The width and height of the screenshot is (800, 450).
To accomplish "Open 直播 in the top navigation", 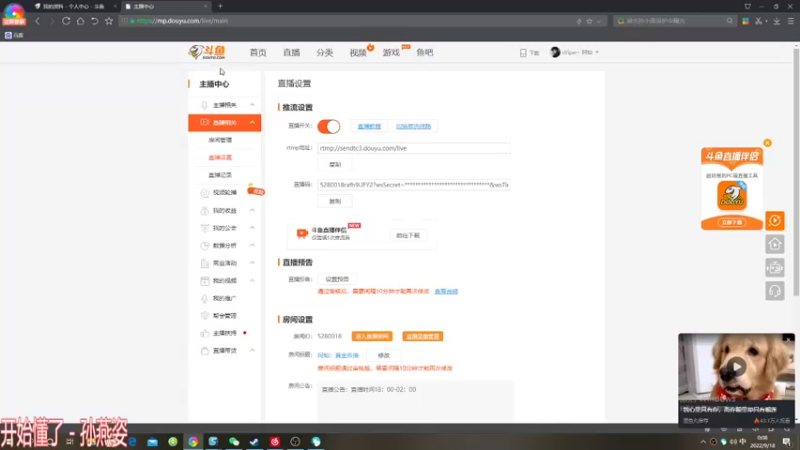I will tap(291, 53).
